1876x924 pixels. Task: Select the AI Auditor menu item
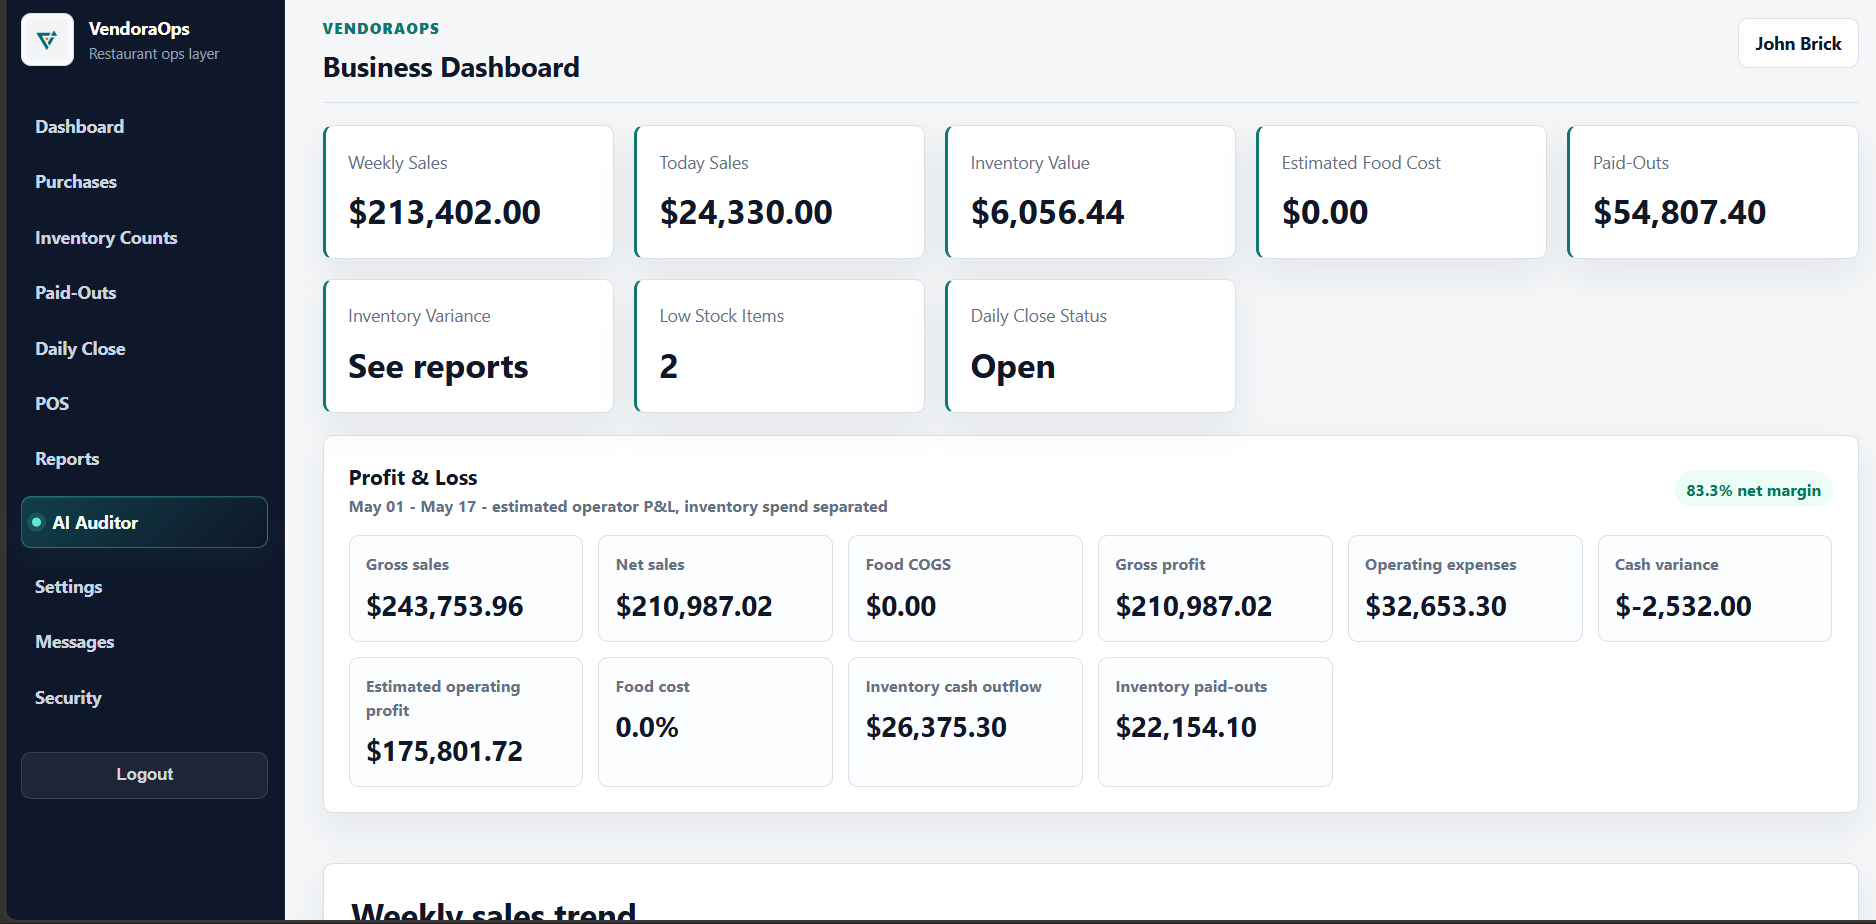(x=144, y=522)
